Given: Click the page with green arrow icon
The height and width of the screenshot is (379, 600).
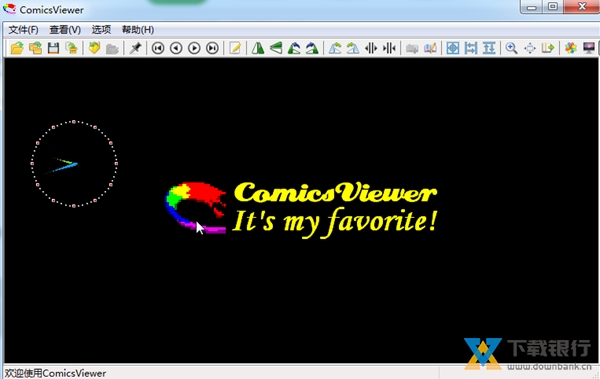Looking at the screenshot, I should coord(548,48).
